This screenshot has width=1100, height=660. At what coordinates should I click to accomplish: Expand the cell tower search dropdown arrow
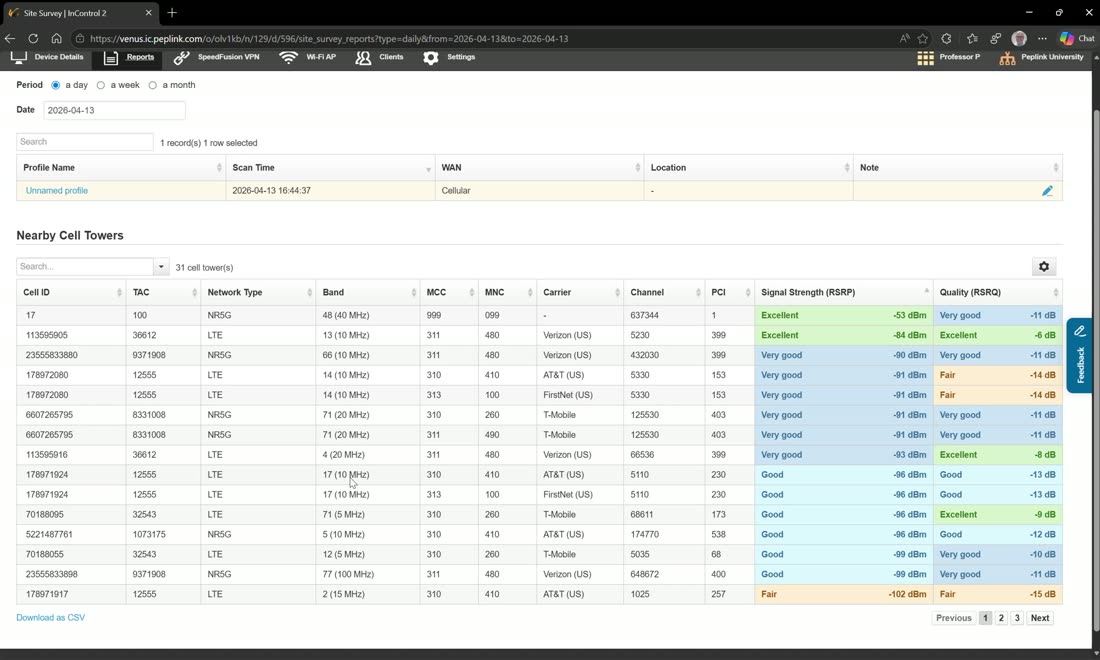(161, 267)
